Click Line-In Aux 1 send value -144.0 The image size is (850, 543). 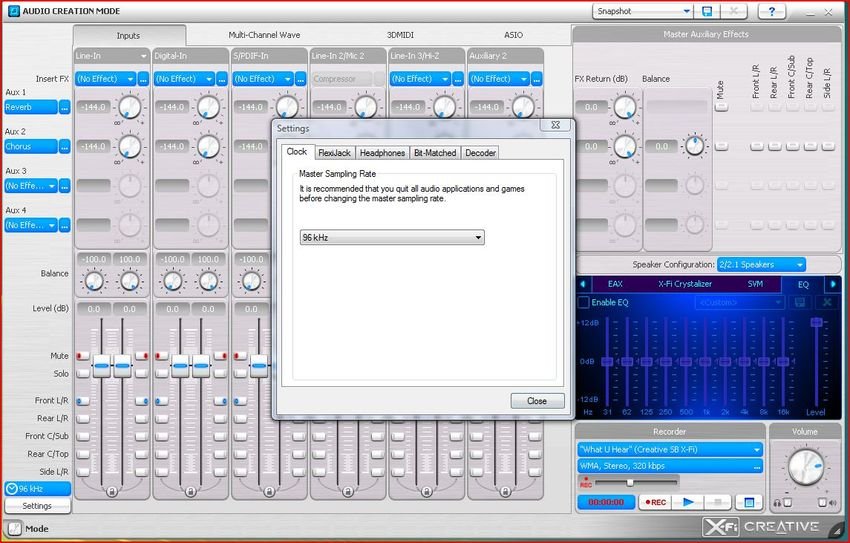tap(93, 107)
